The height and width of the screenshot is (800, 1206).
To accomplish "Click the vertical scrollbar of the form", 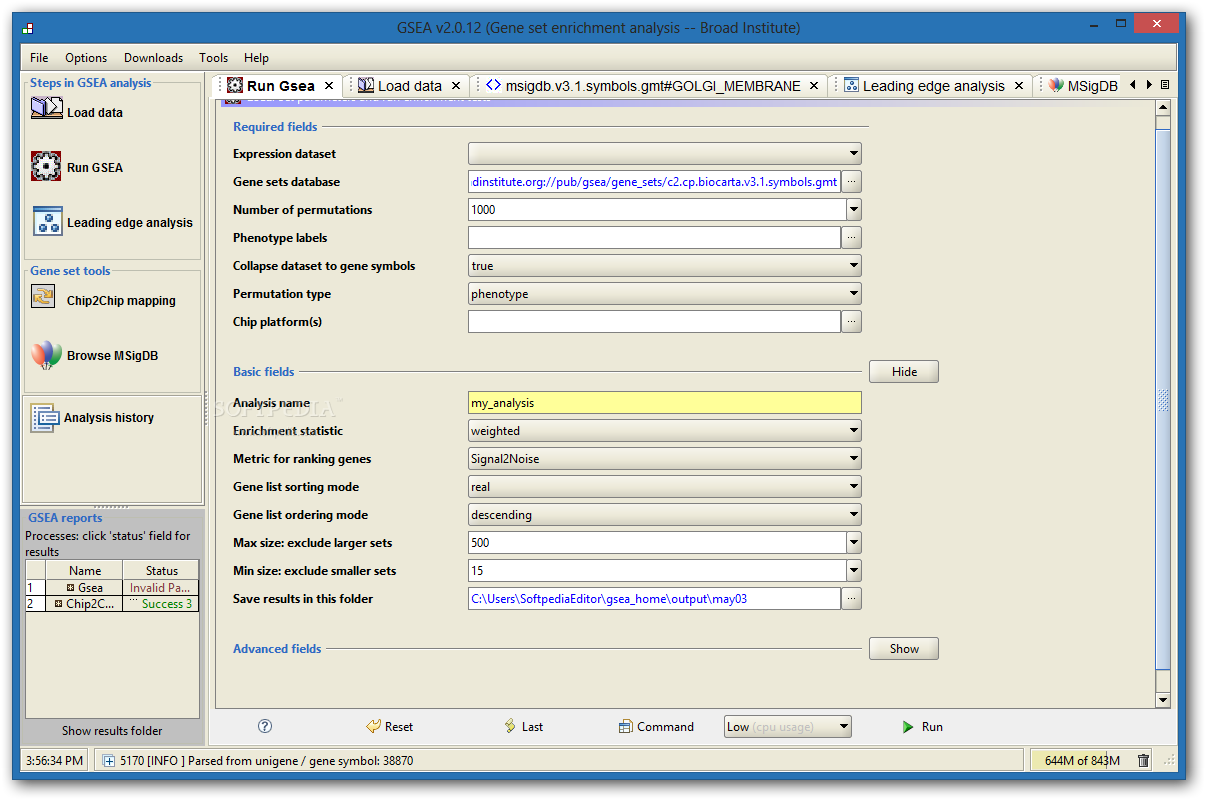I will 1162,400.
